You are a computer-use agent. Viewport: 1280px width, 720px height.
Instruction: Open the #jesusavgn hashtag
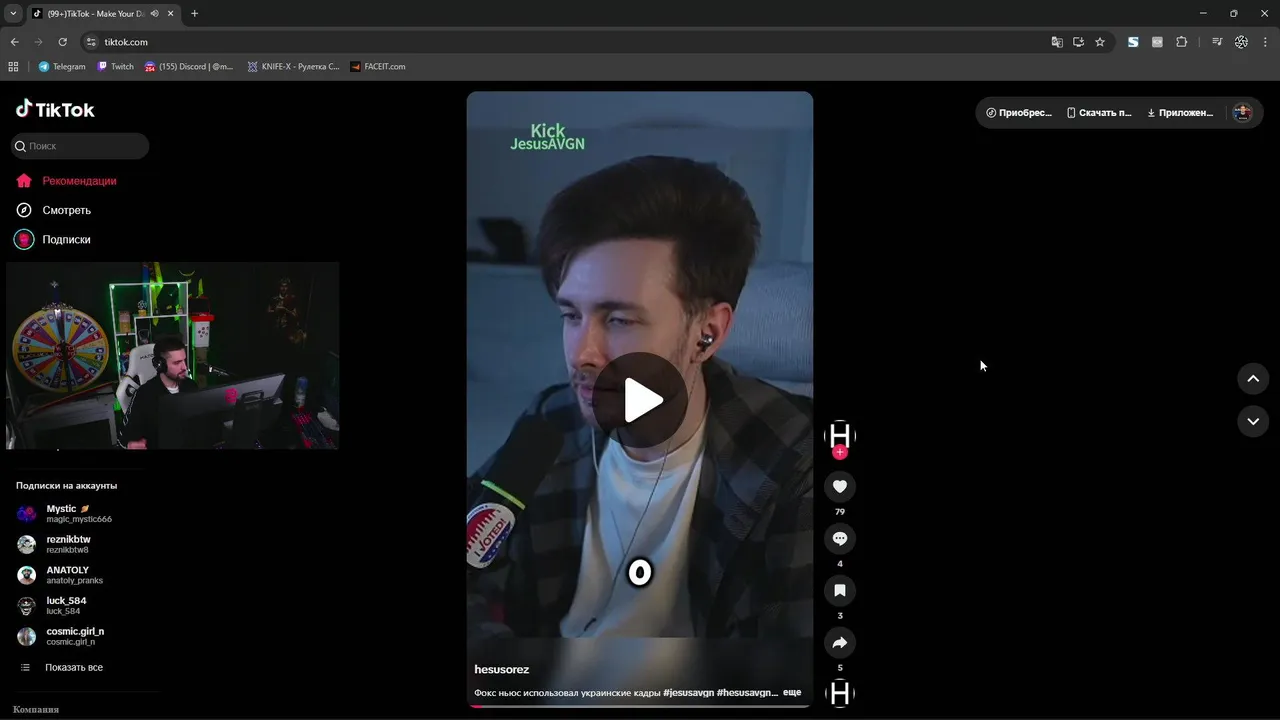click(x=688, y=692)
